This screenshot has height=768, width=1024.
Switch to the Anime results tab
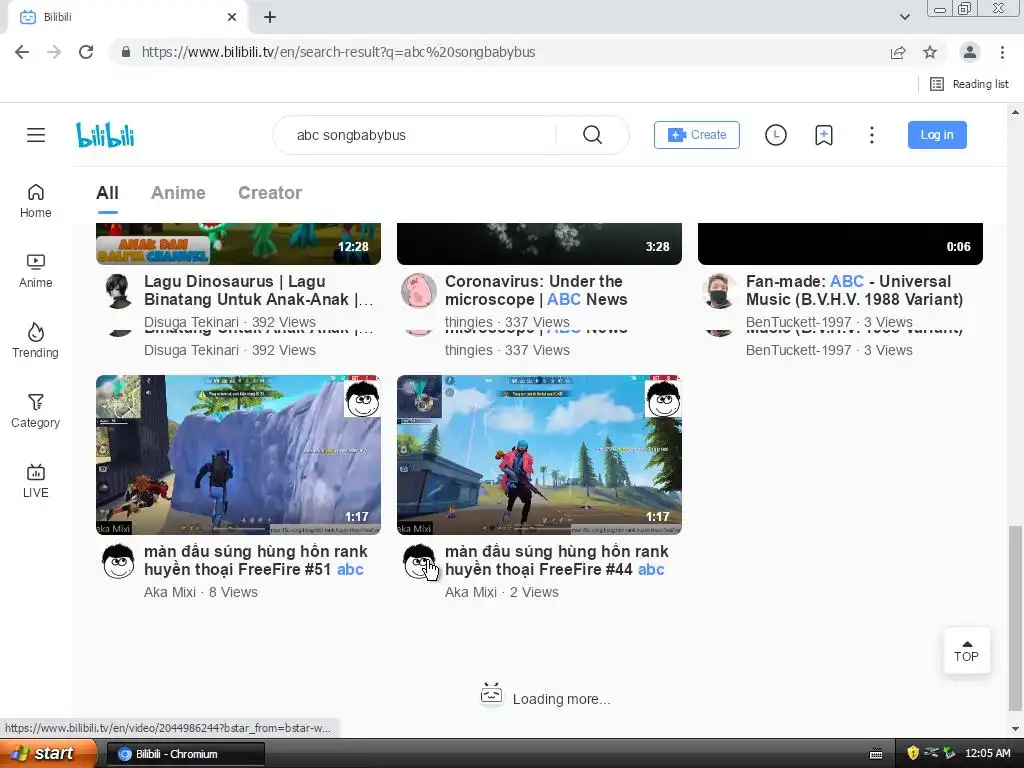(x=178, y=193)
